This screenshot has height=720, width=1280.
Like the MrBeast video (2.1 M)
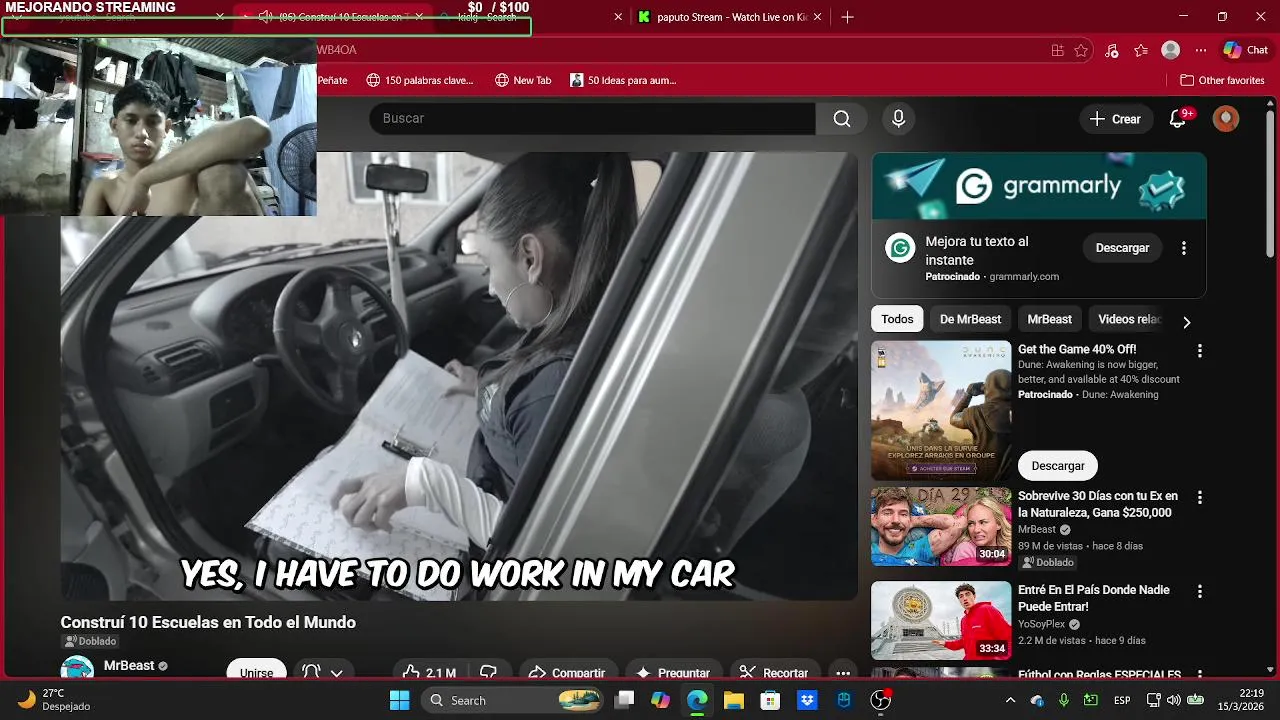tap(429, 673)
